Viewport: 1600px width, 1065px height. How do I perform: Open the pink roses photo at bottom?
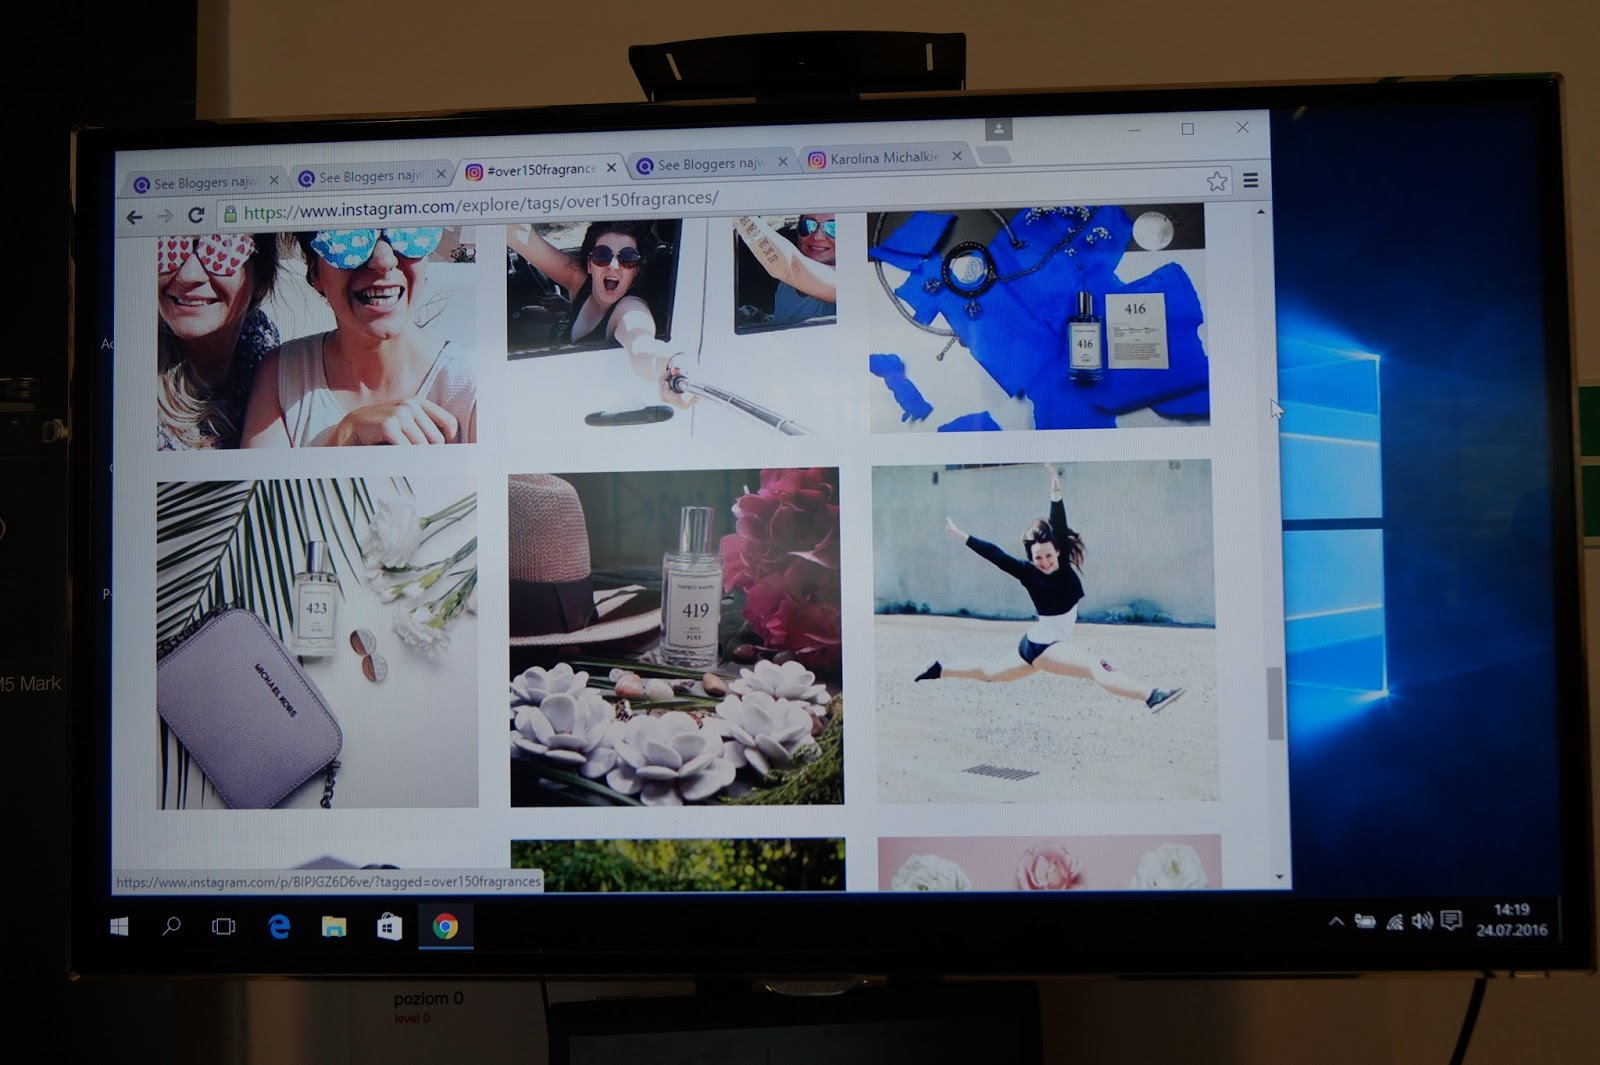click(x=1050, y=861)
